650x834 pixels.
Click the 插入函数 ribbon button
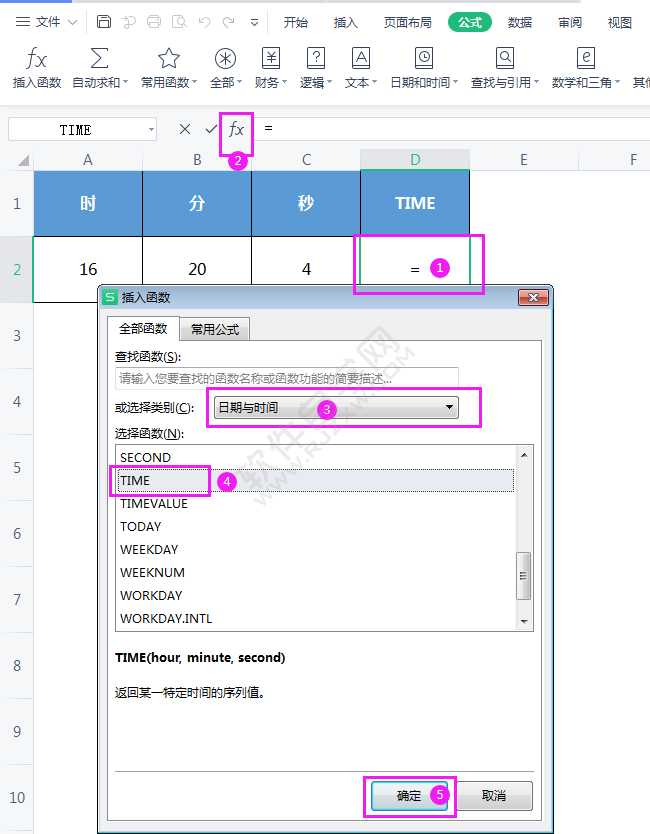coord(37,68)
